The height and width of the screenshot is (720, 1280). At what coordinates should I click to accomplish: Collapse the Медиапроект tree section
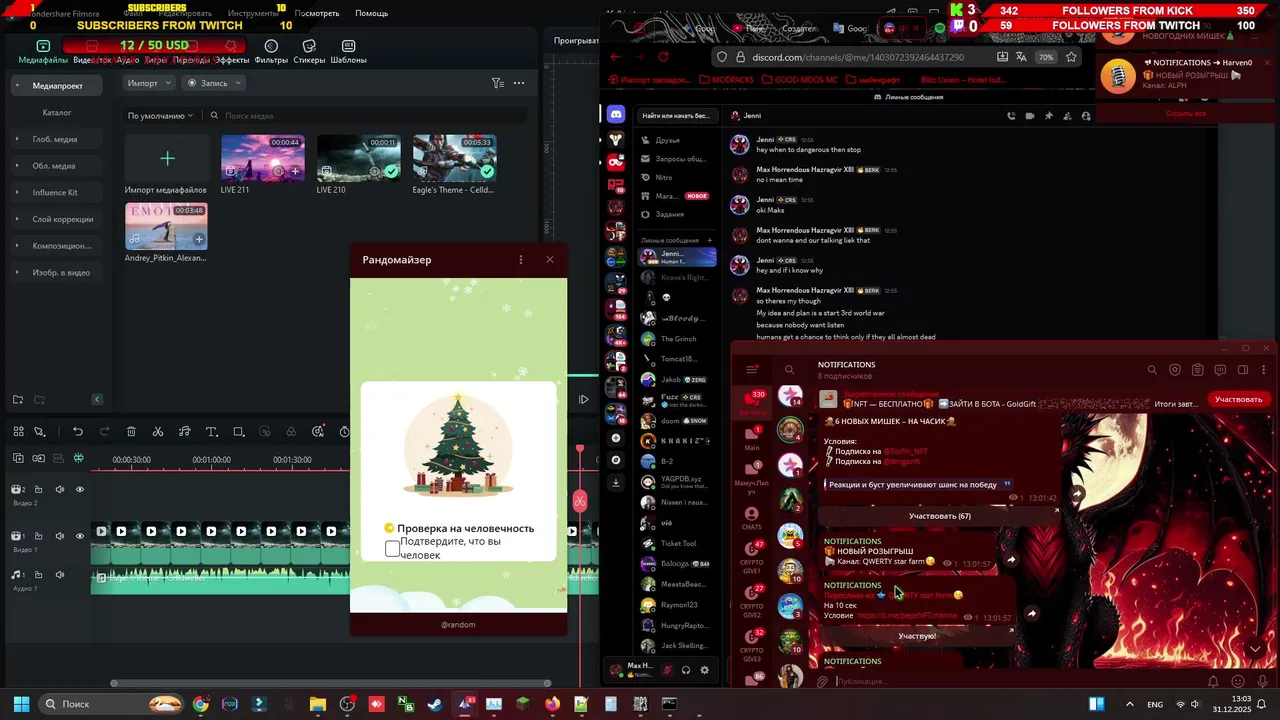tap(17, 86)
